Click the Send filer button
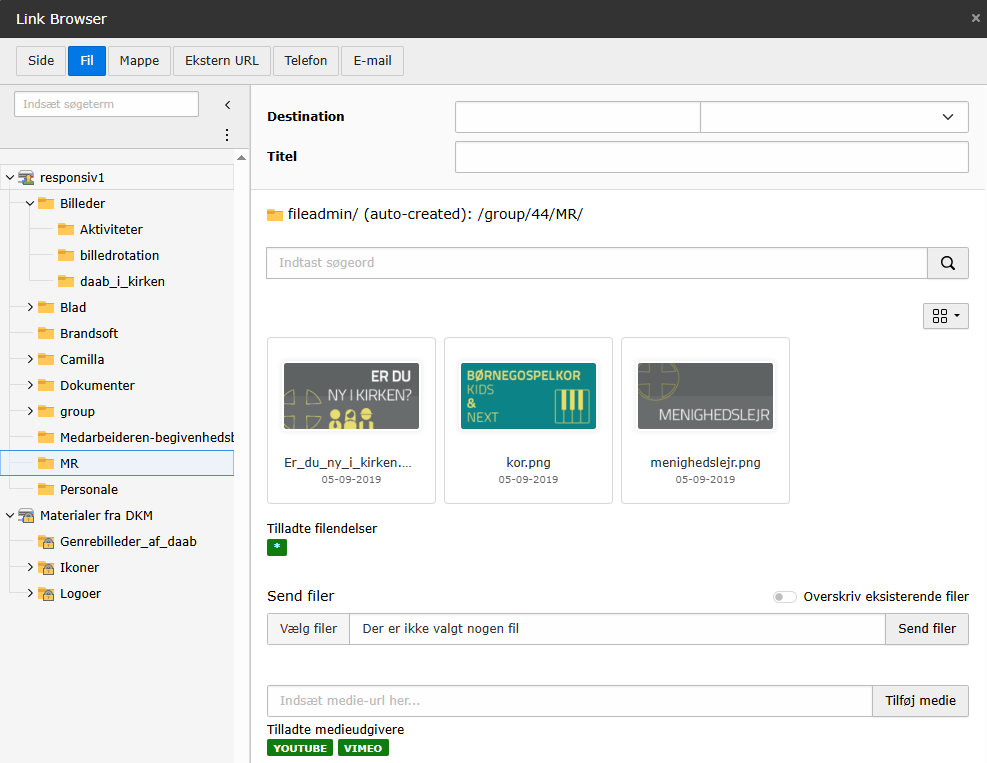 coord(926,629)
